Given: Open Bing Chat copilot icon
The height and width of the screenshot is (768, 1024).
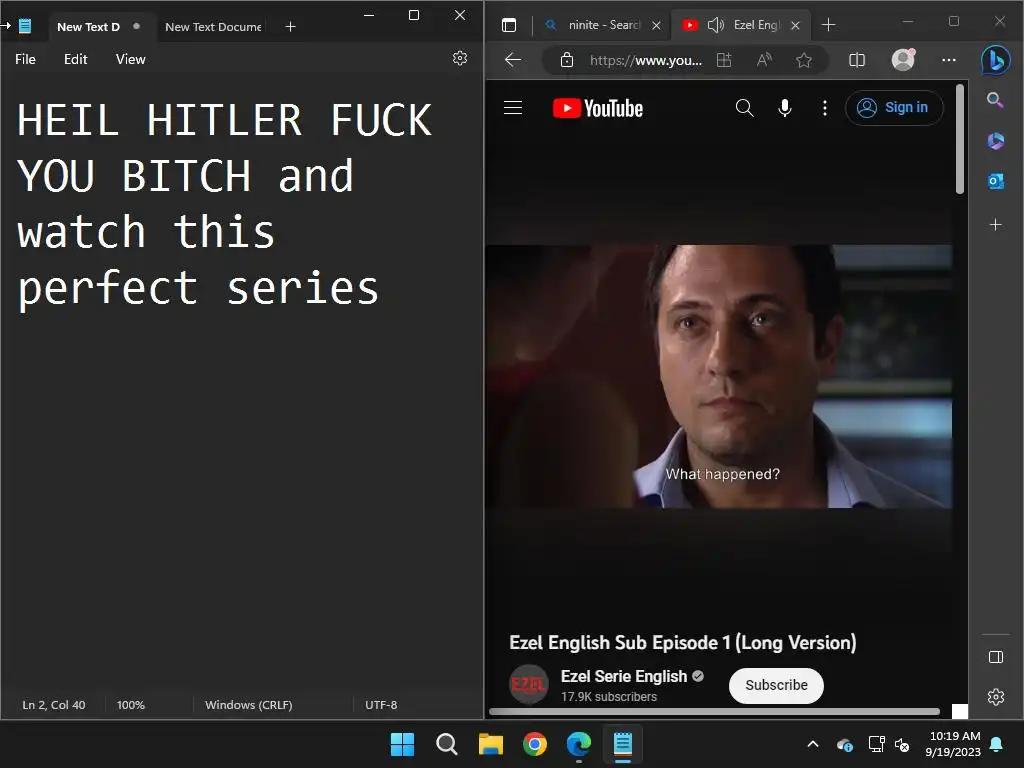Looking at the screenshot, I should tap(996, 60).
